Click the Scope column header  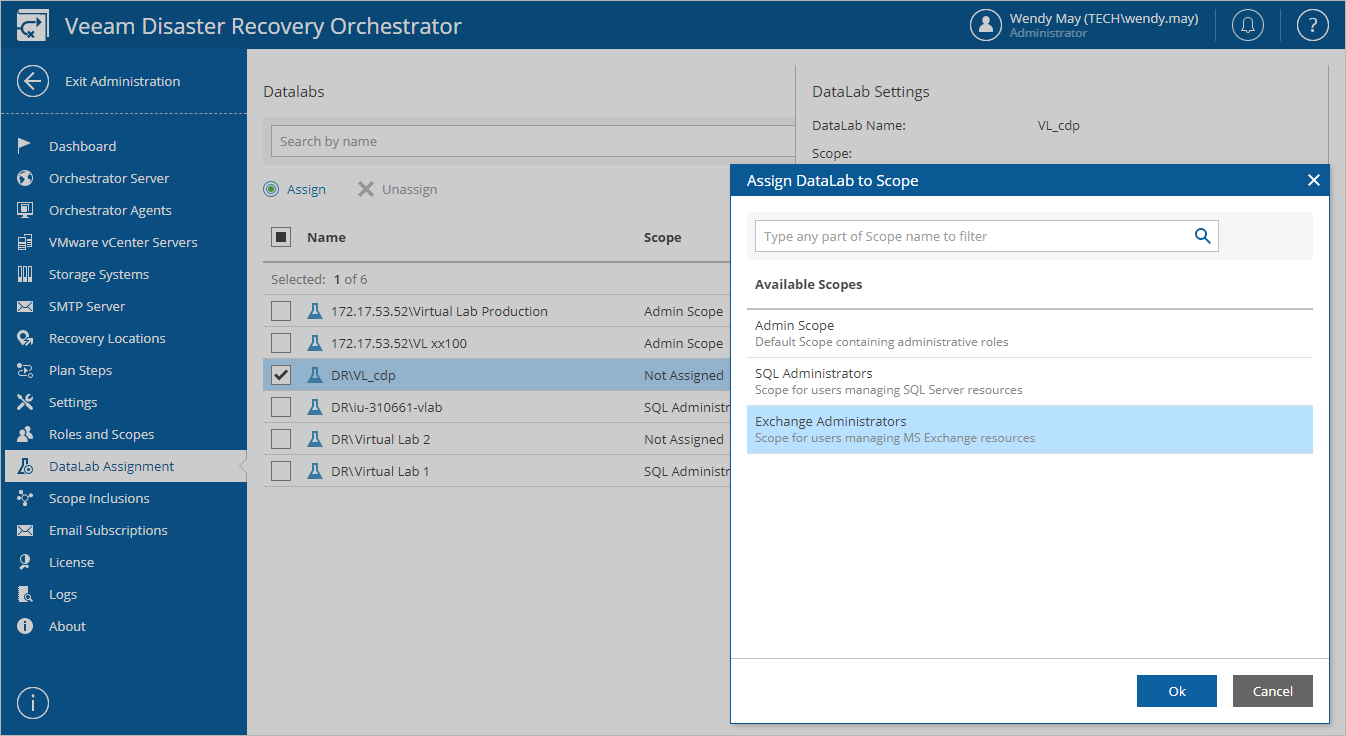(662, 237)
